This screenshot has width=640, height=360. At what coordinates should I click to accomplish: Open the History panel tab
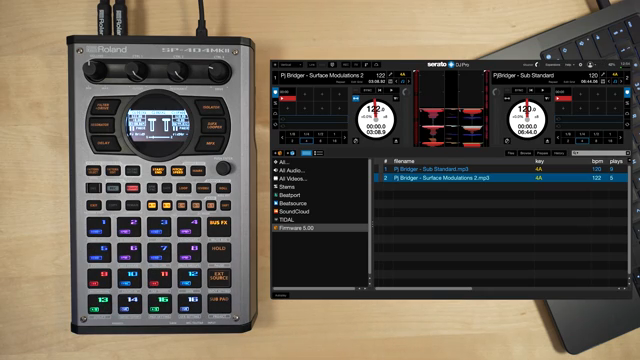[x=559, y=153]
